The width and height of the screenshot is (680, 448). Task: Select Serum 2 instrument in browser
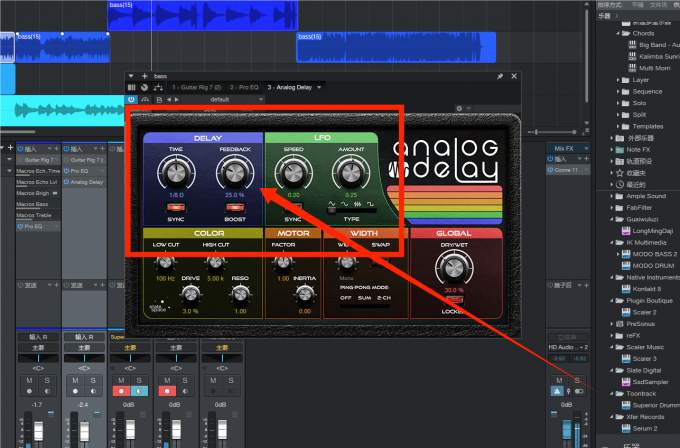pos(640,428)
